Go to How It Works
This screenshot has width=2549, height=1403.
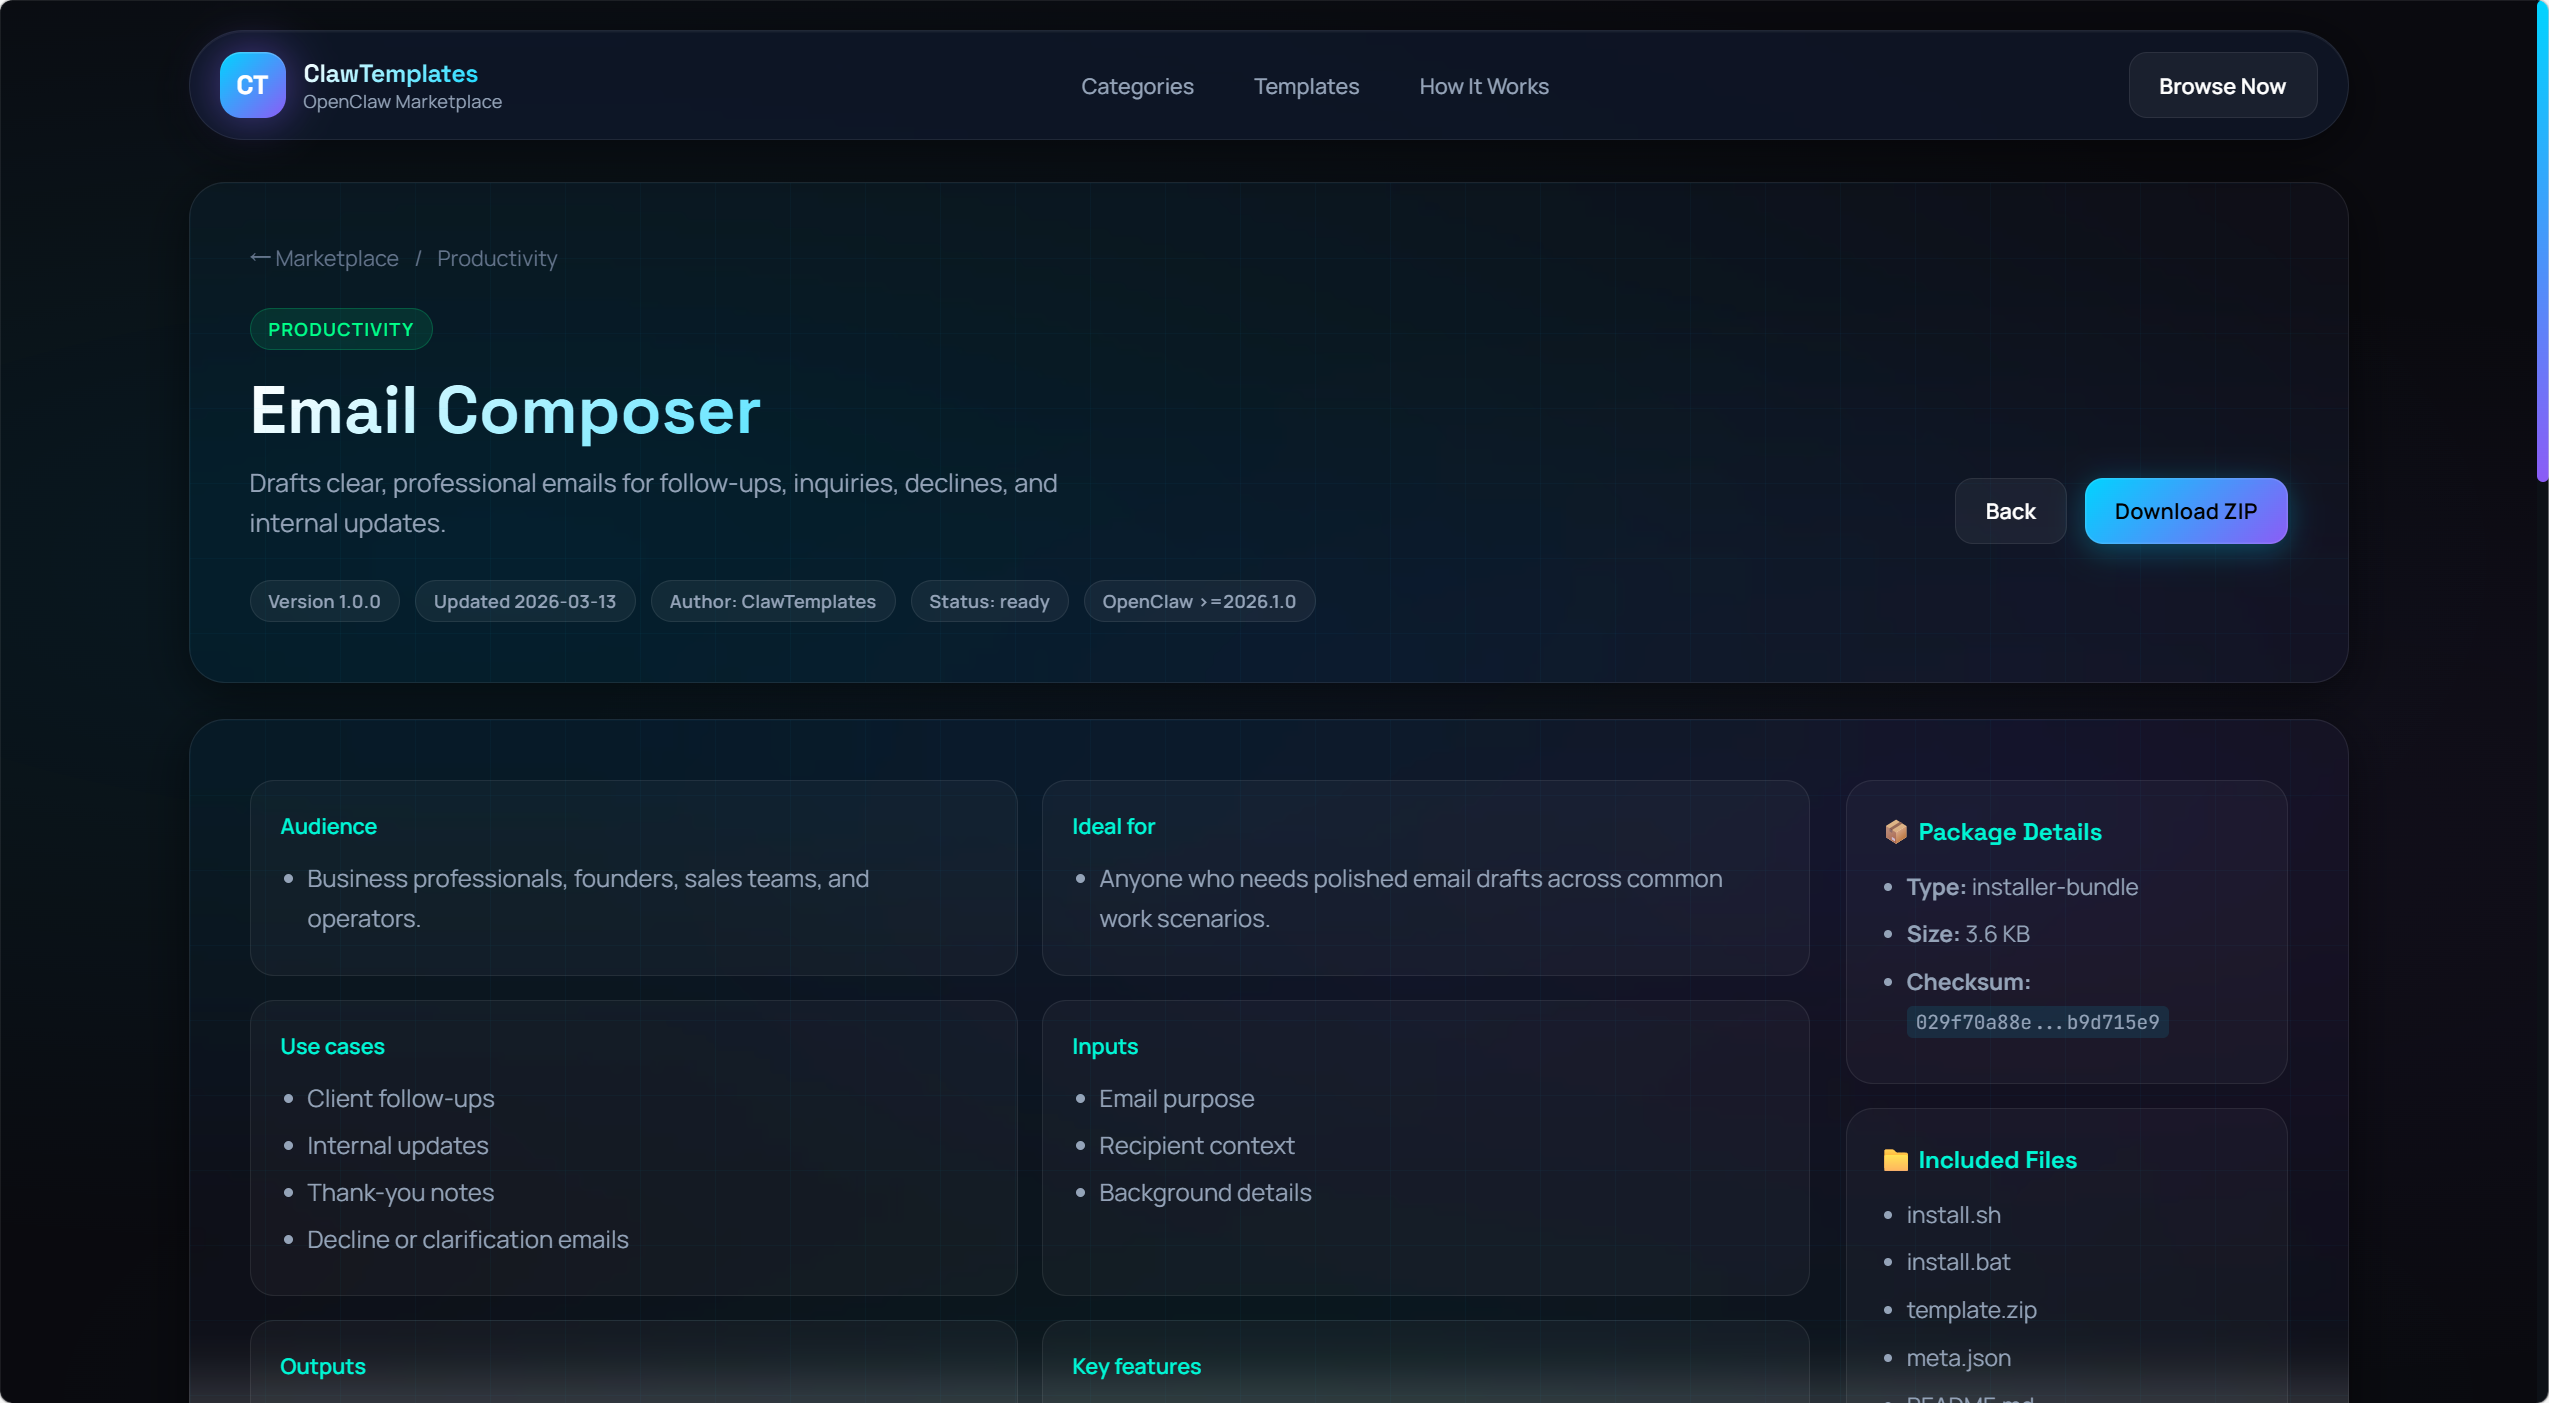coord(1483,86)
